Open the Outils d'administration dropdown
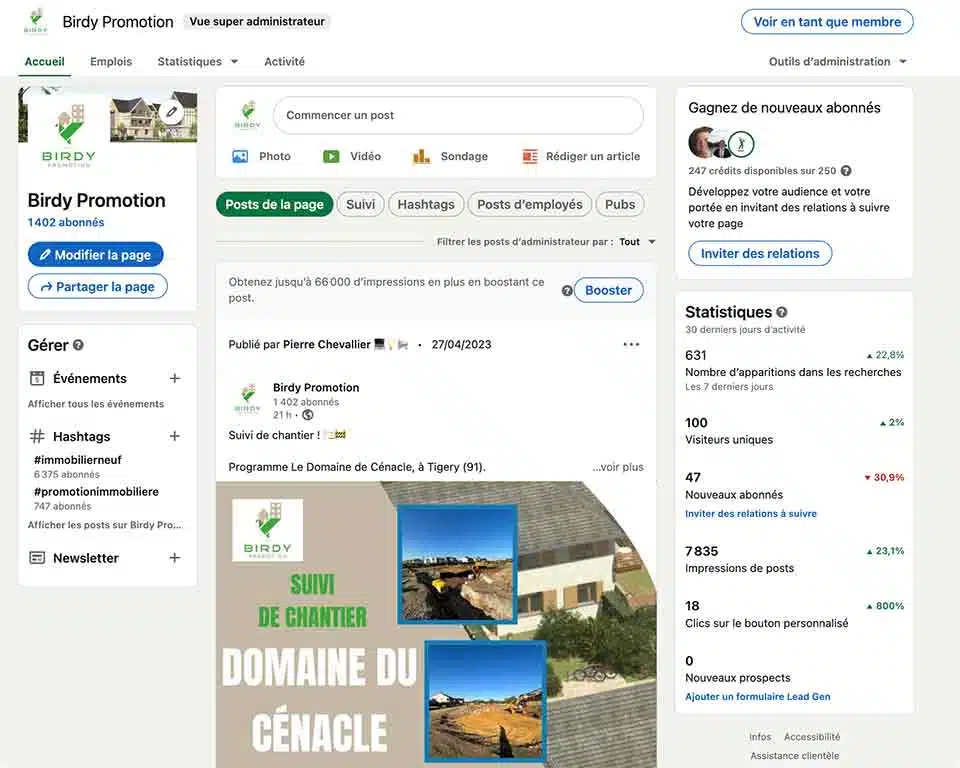 tap(838, 61)
